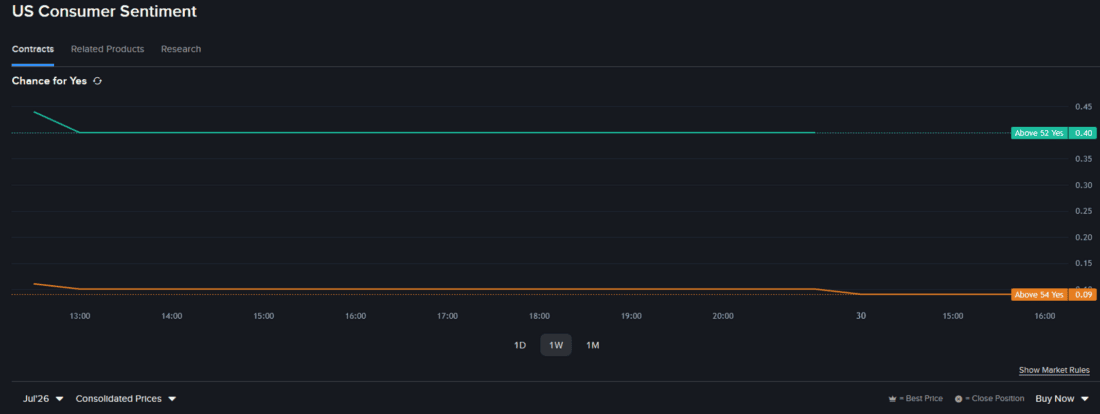Screen dimensions: 1100x414
Task: Click the 0.09 orange price tag
Action: pos(1082,295)
